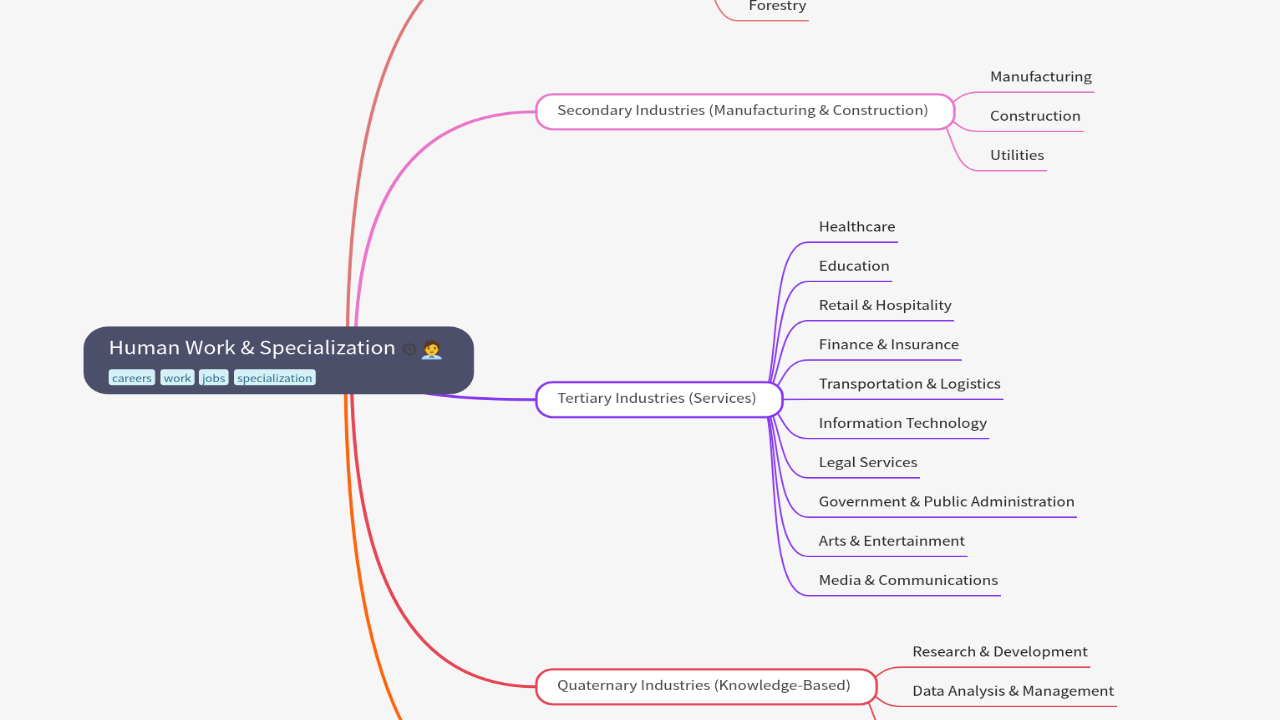Select the Finance & Insurance node

[x=889, y=345]
